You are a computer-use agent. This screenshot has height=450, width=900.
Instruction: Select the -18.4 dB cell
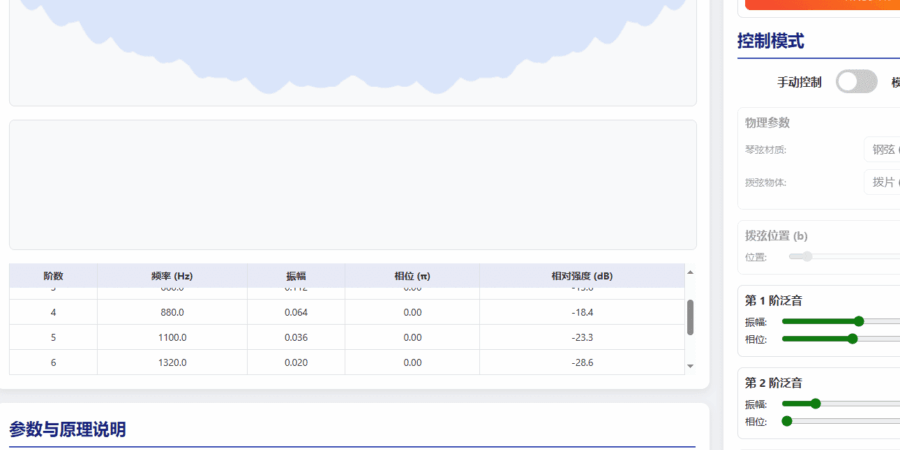(x=582, y=312)
